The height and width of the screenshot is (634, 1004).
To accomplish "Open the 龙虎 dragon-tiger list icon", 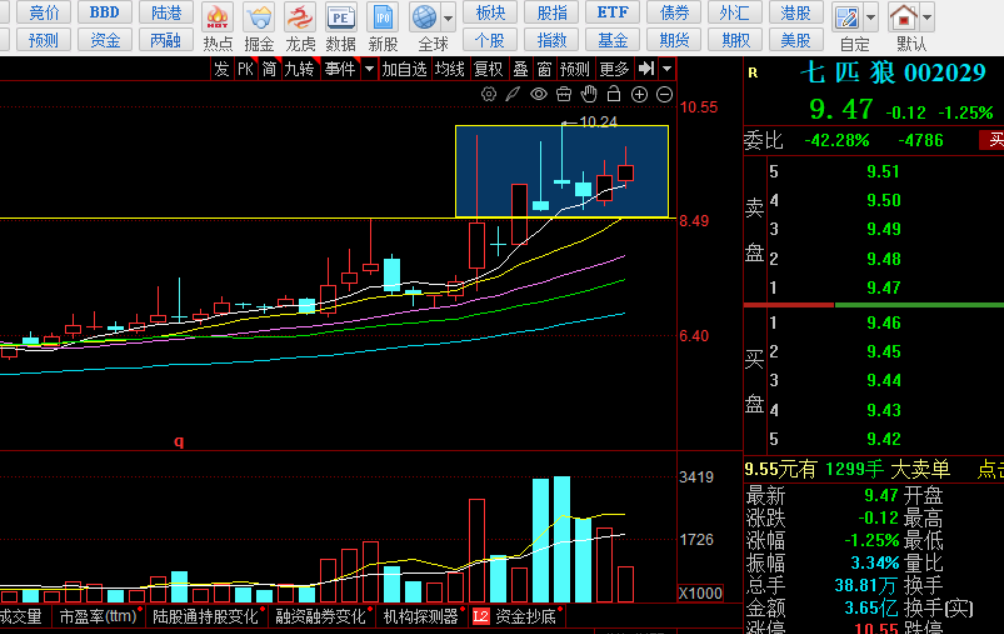I will click(x=300, y=27).
